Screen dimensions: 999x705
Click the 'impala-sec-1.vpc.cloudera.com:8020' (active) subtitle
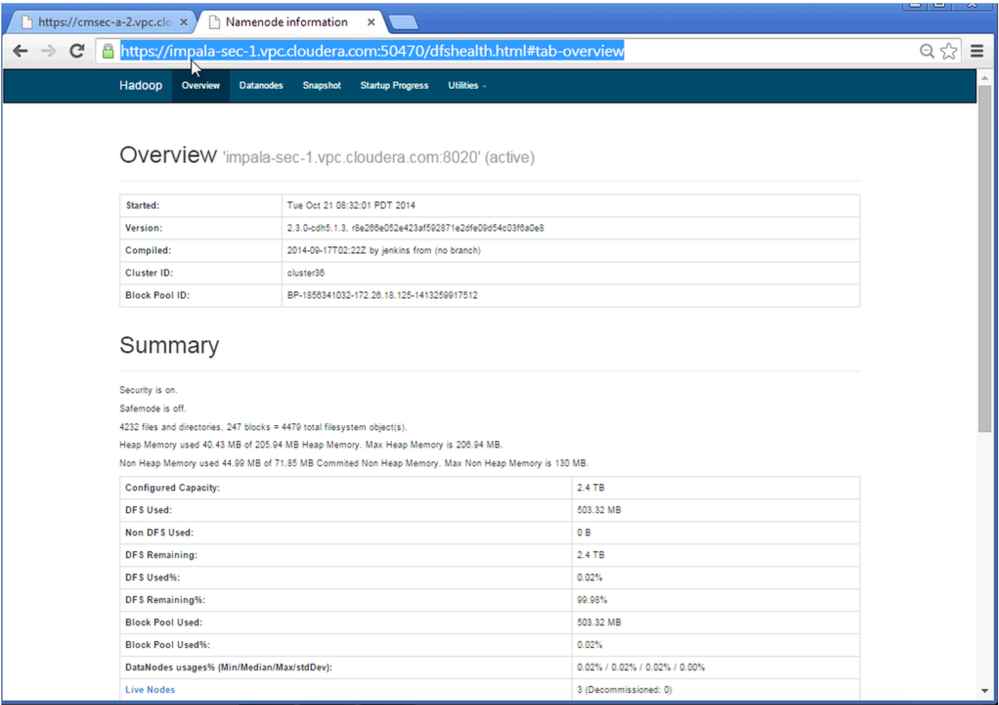tap(378, 157)
